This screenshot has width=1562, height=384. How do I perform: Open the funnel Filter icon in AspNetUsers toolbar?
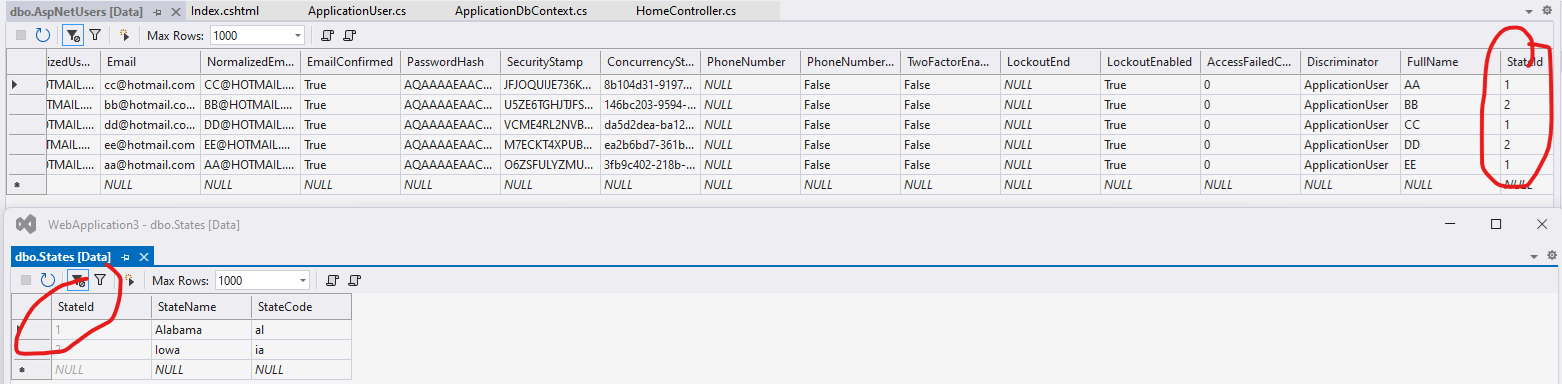pos(95,35)
